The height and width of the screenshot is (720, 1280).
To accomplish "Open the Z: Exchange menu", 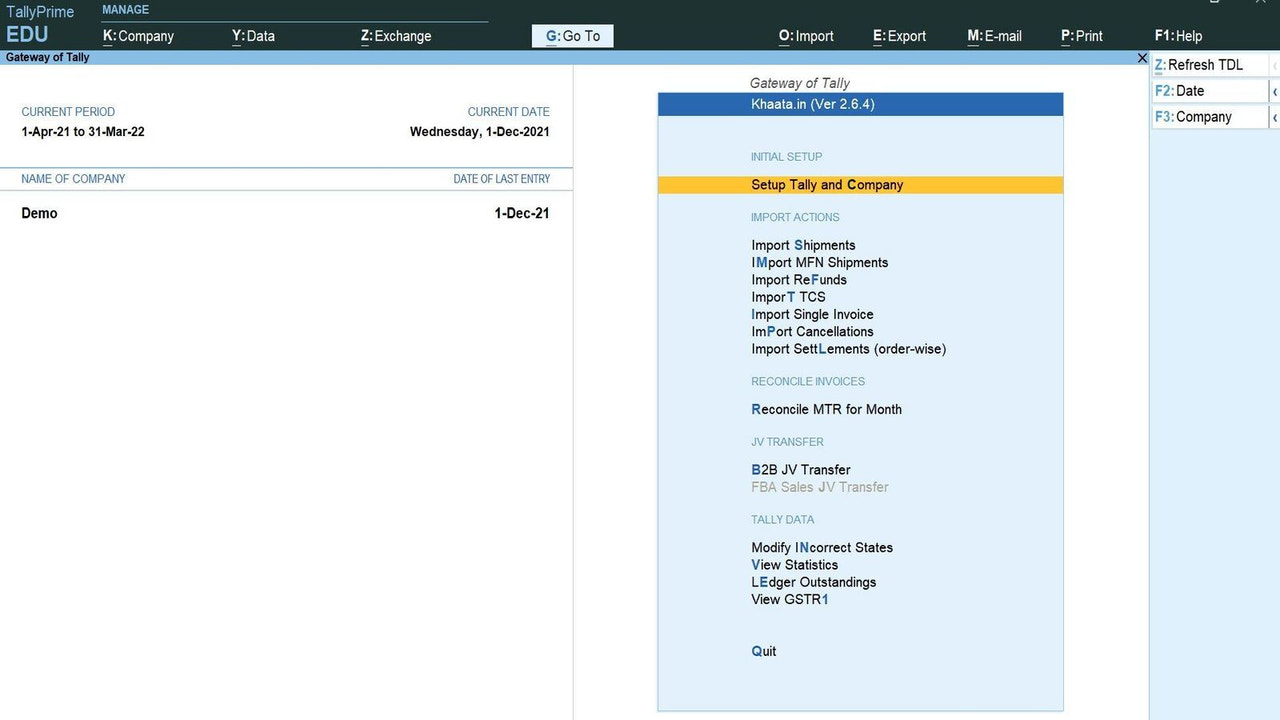I will pos(393,36).
